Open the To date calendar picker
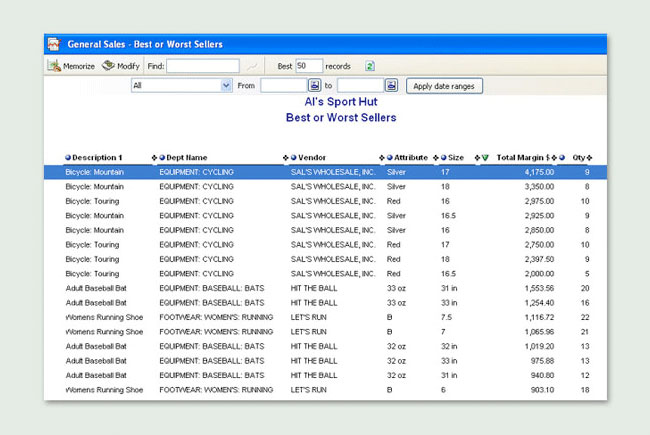The height and width of the screenshot is (435, 650). click(x=391, y=86)
